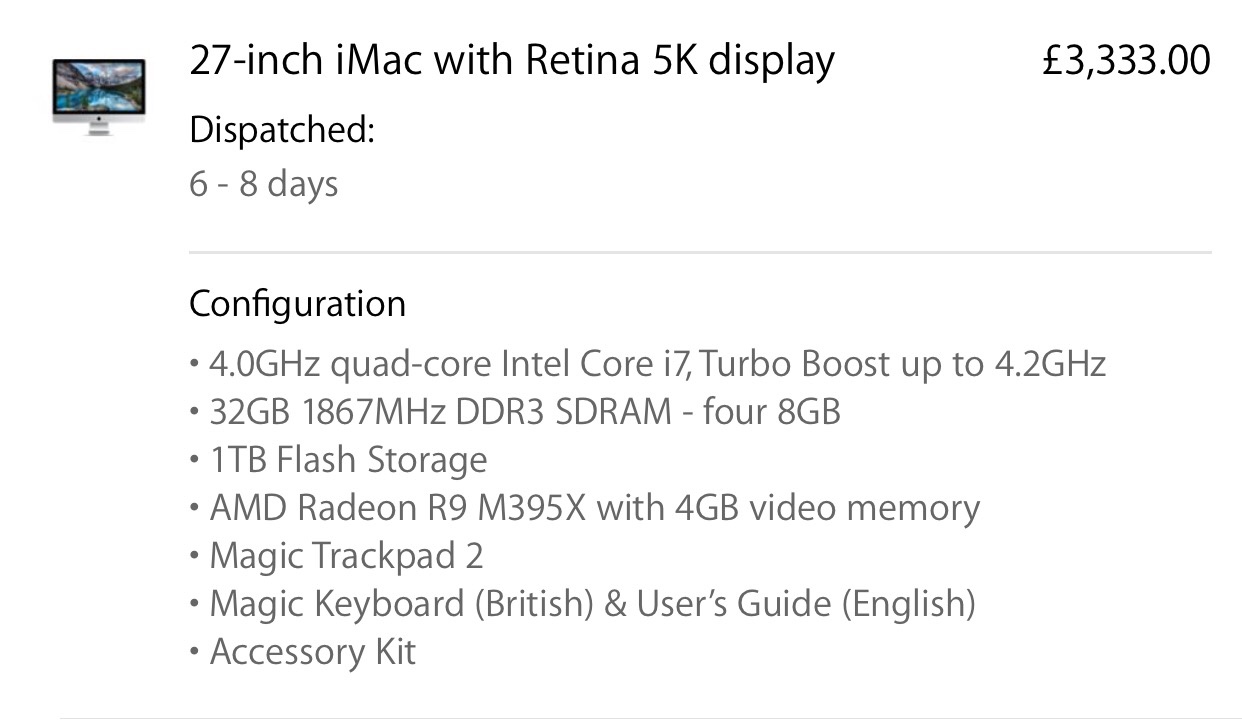Click the bullet before Magic Trackpad 2
Viewport: 1242px width, 720px height.
tap(194, 557)
